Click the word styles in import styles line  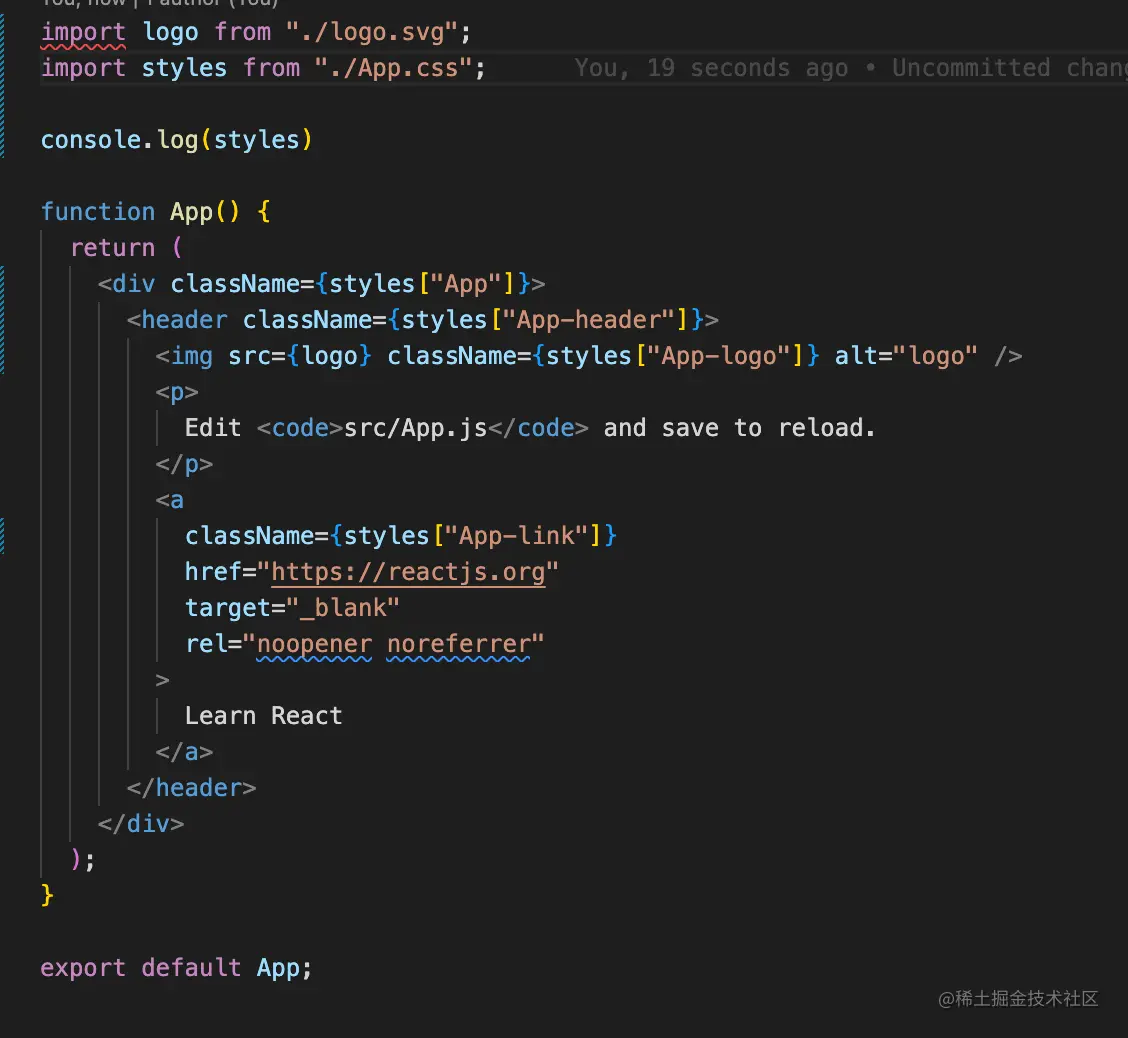[184, 68]
